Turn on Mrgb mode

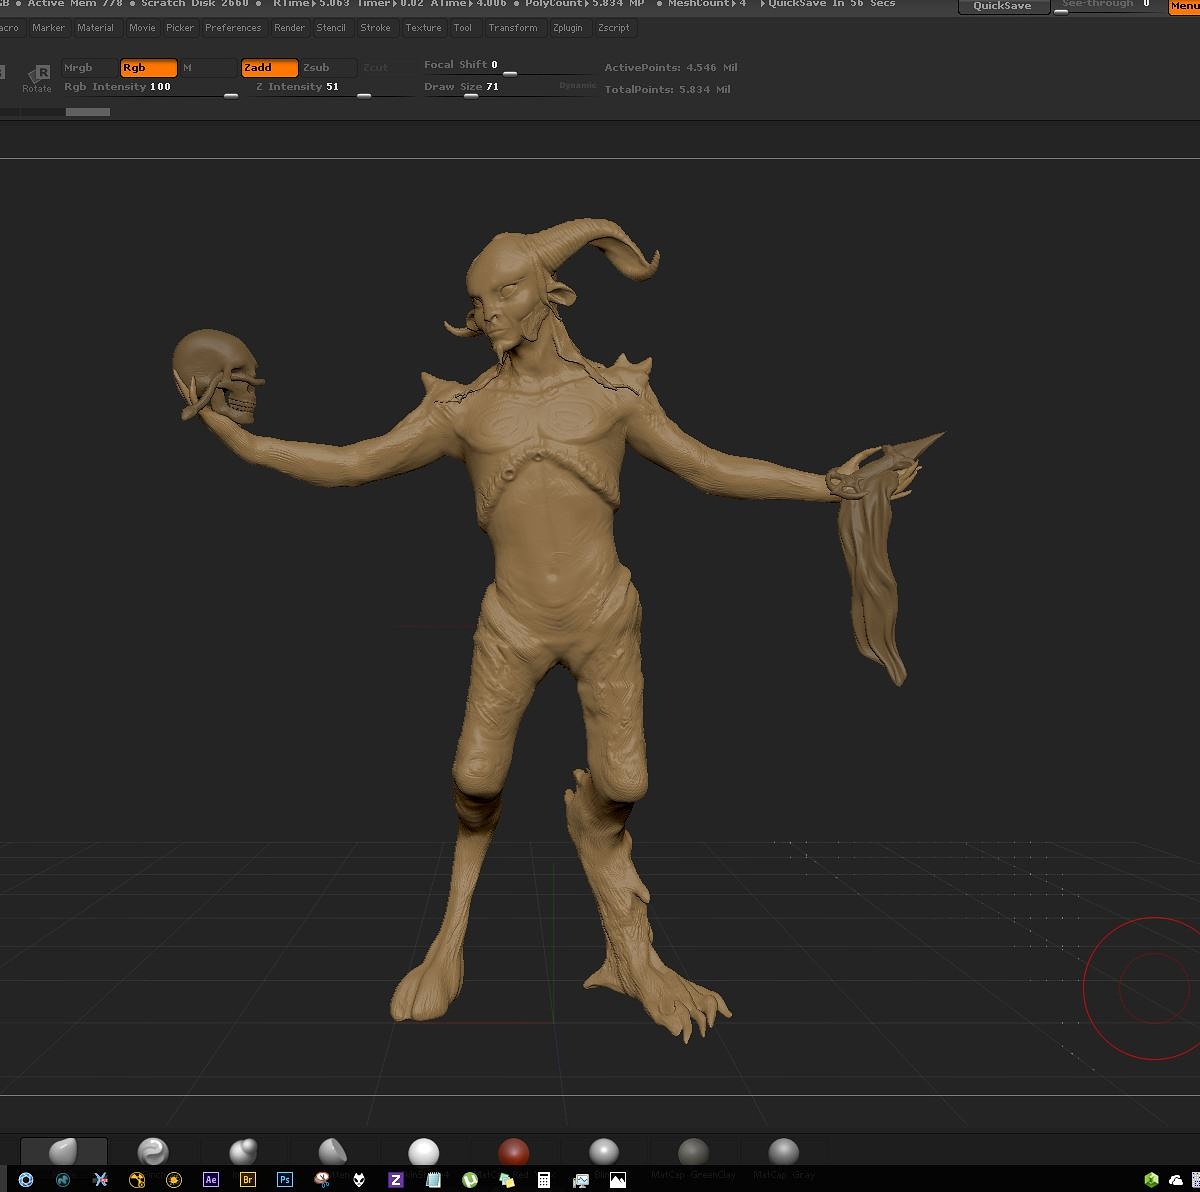coord(88,68)
